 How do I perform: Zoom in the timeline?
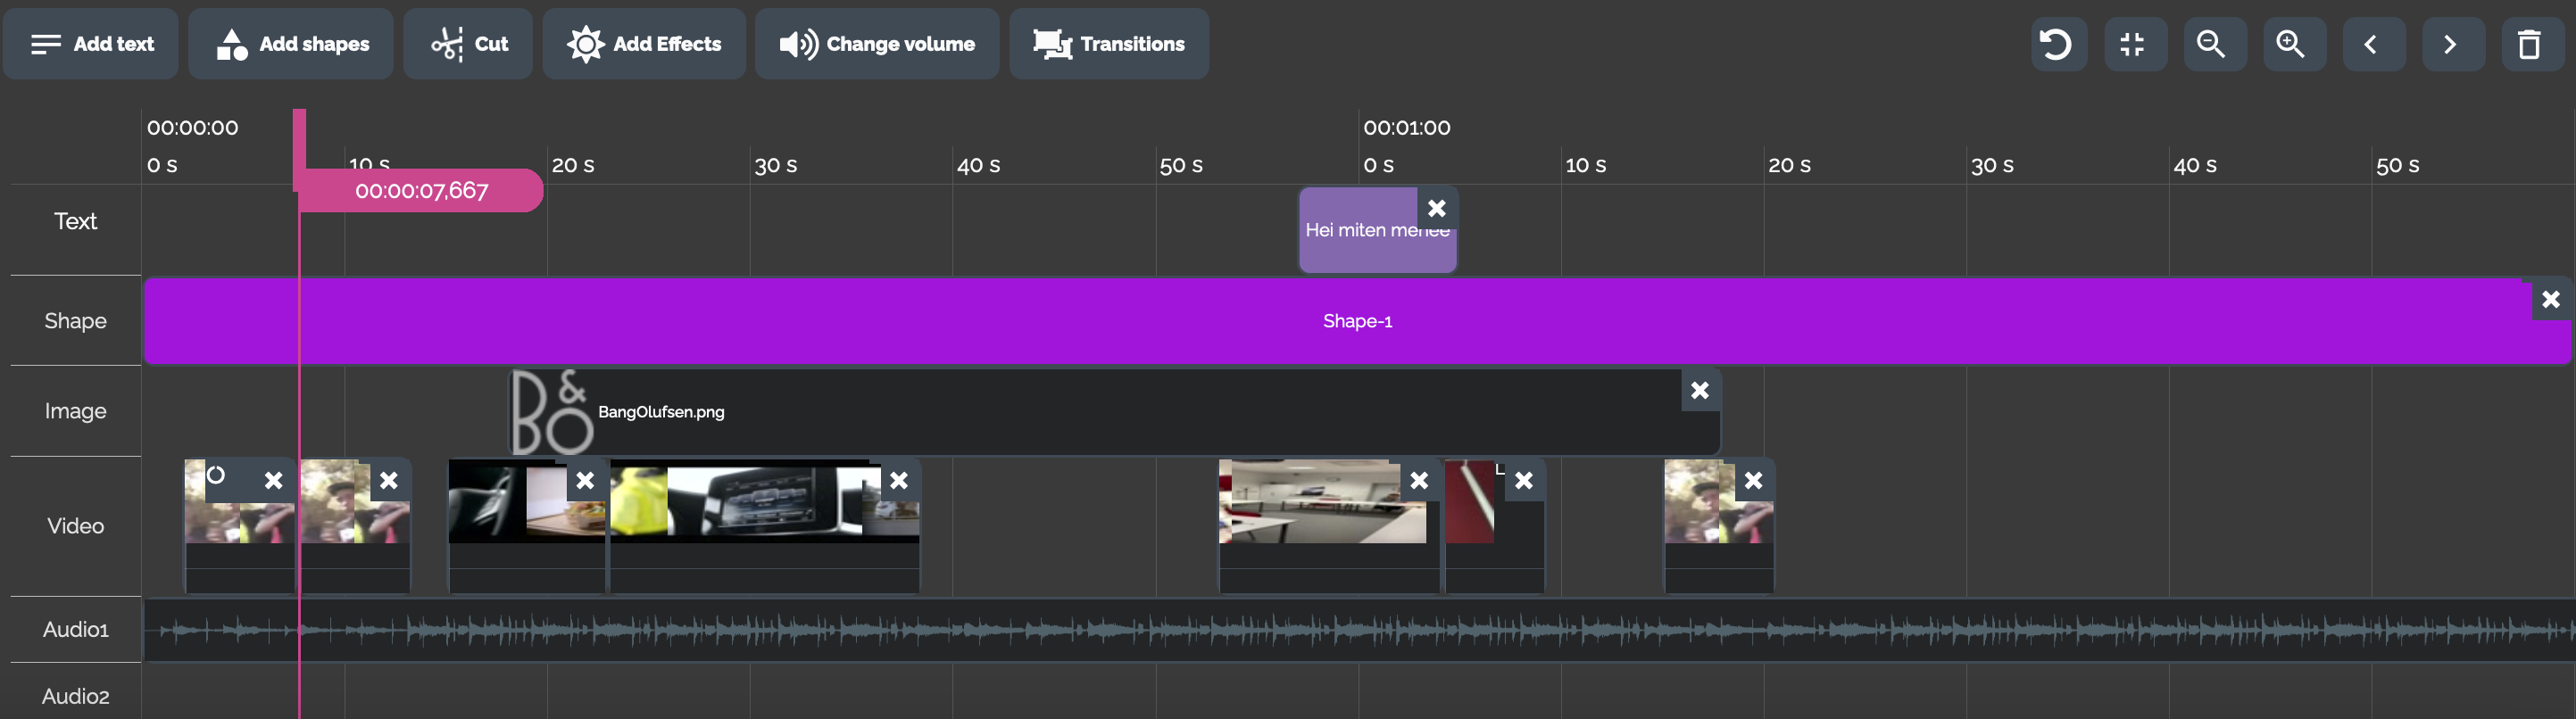coord(2292,44)
